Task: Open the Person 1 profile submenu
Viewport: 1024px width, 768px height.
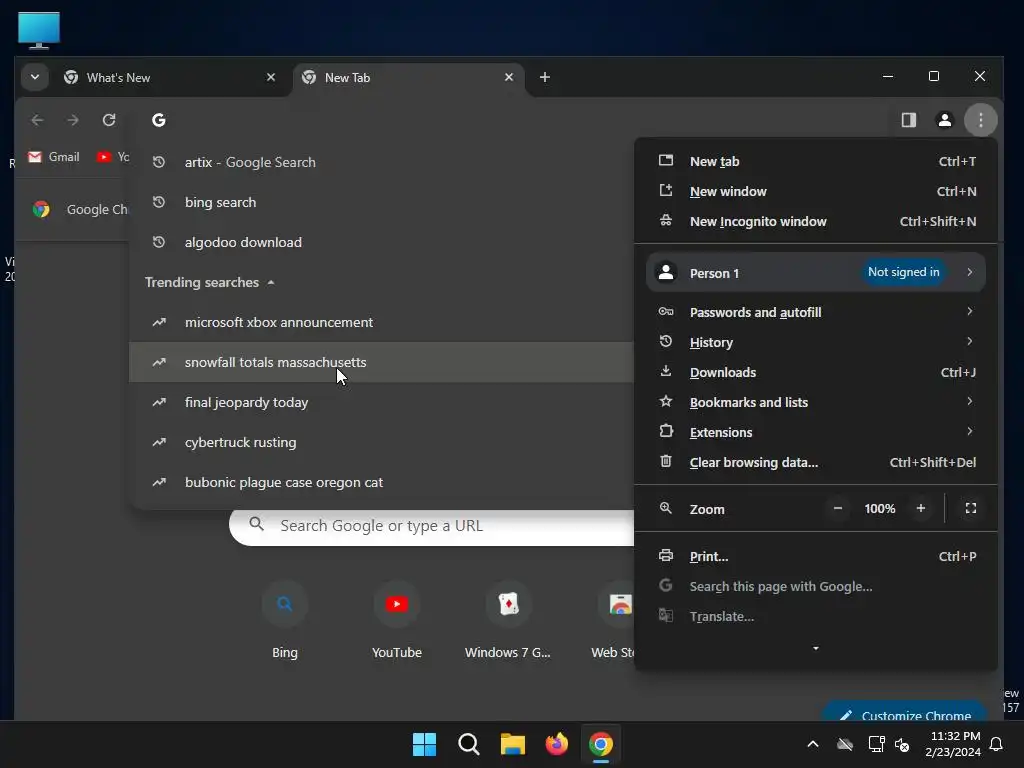Action: (x=816, y=272)
